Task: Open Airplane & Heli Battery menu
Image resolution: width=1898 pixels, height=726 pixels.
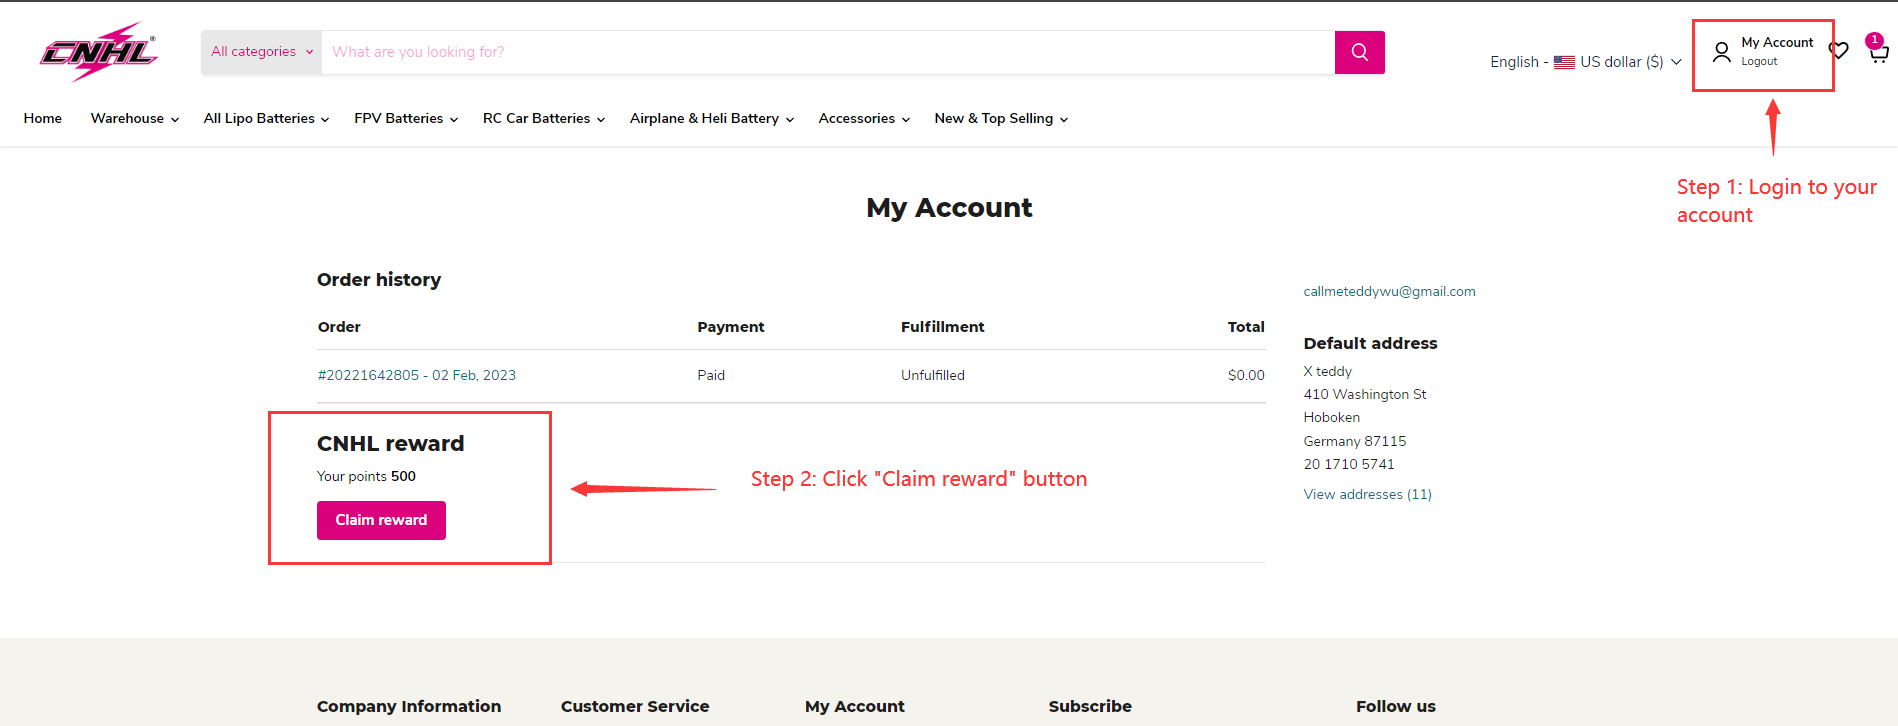Action: (x=711, y=119)
